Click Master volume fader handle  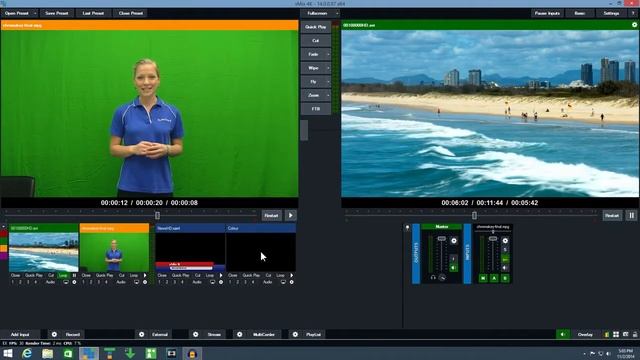442,238
